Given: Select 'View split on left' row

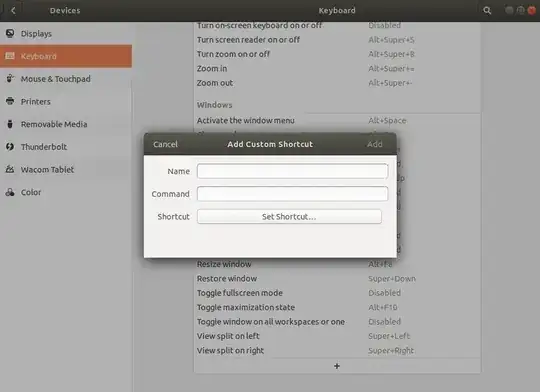Looking at the screenshot, I should point(337,336).
